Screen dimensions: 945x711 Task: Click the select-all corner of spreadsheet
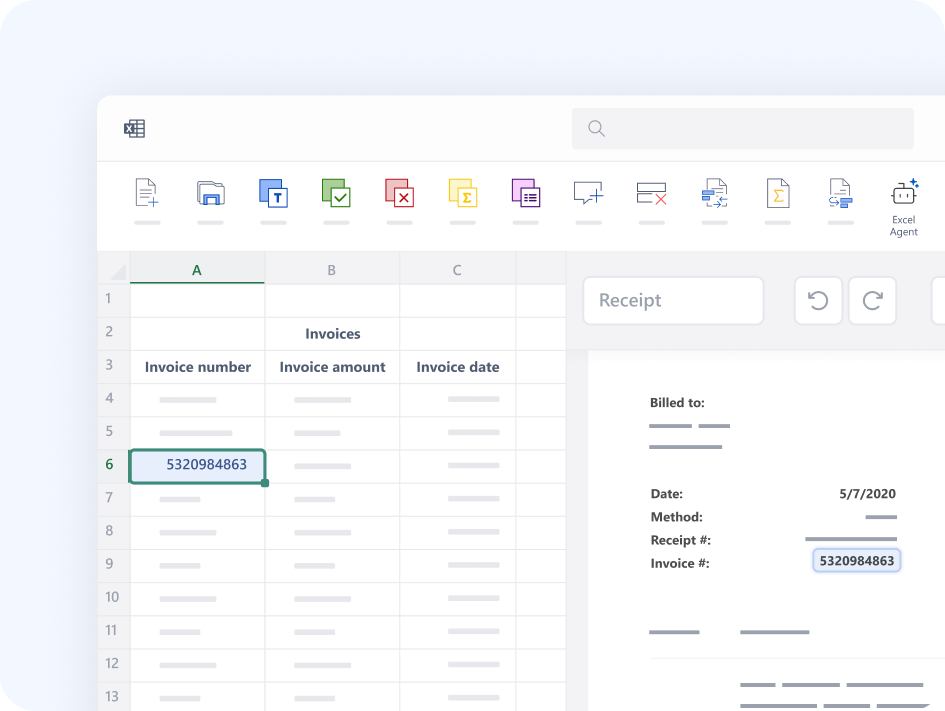(x=116, y=271)
